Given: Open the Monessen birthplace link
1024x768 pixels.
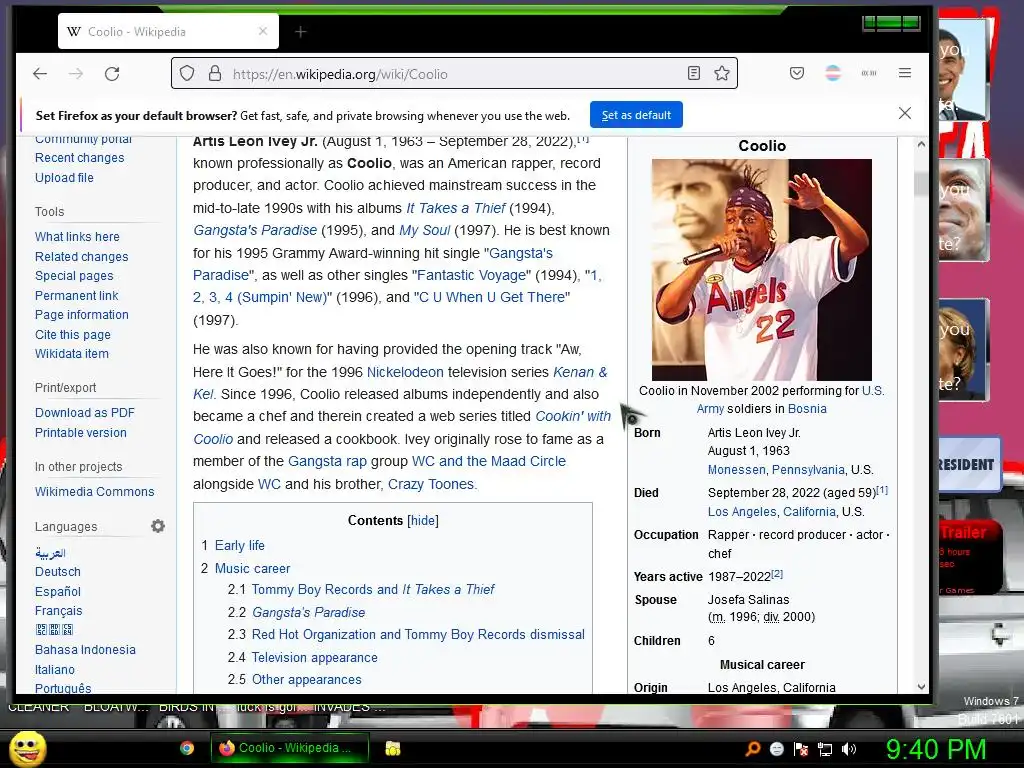Looking at the screenshot, I should [737, 470].
